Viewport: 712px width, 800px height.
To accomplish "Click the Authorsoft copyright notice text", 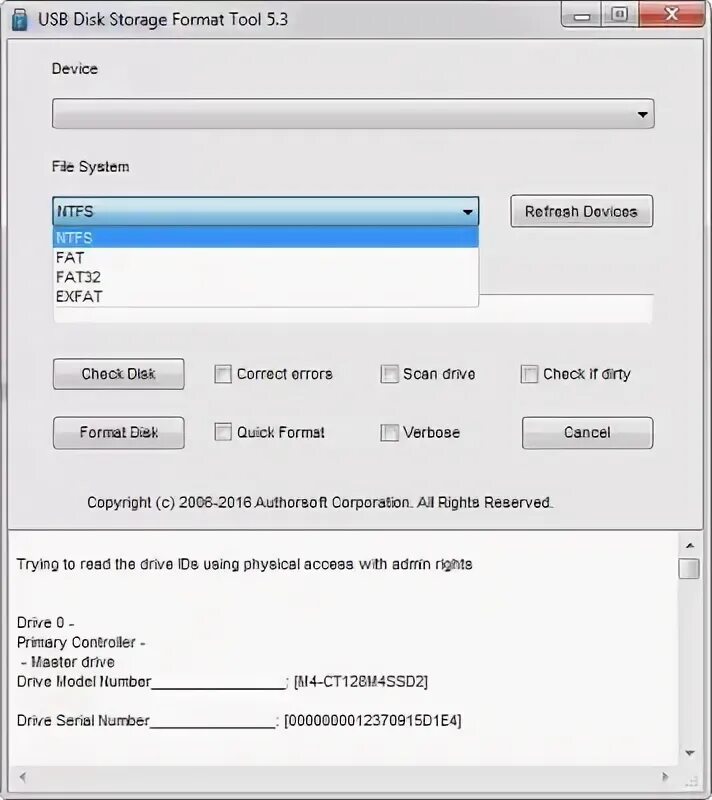I will tap(320, 503).
